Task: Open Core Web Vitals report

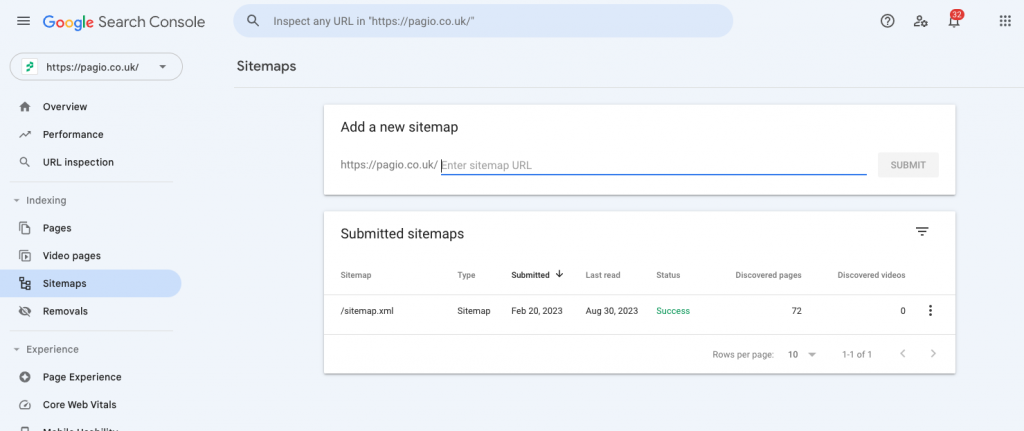Action: coord(79,405)
